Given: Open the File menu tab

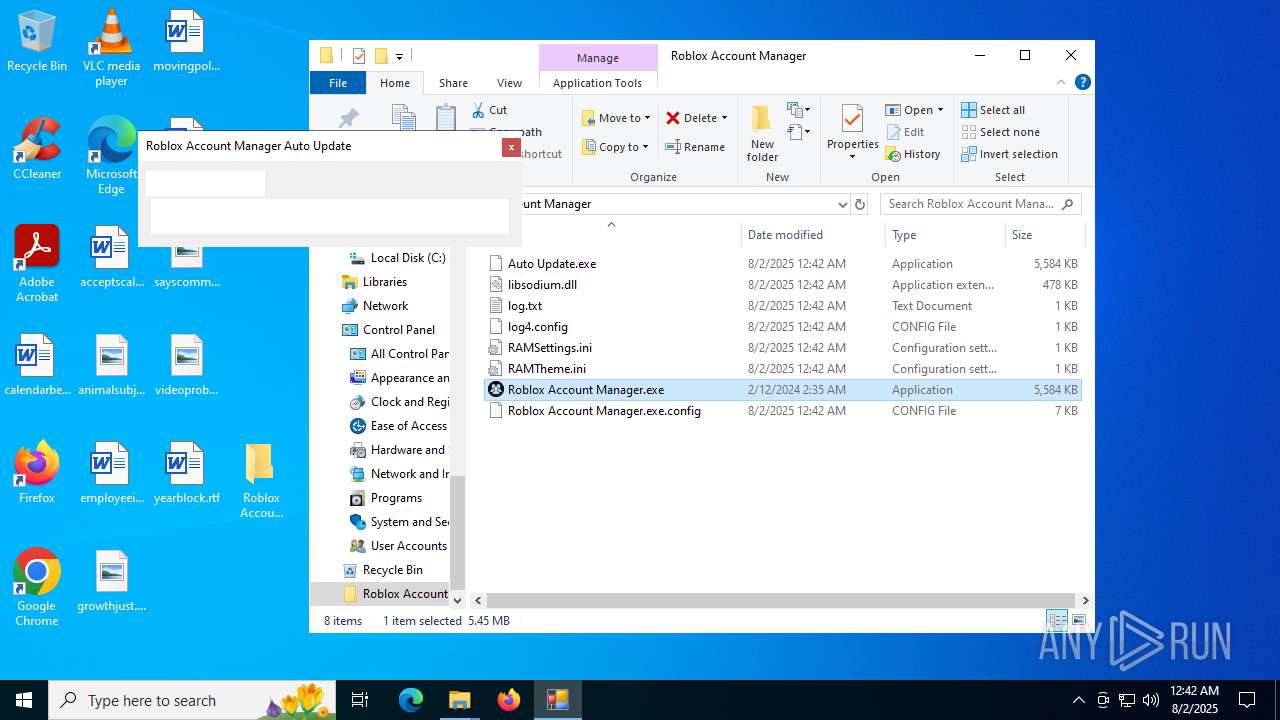Looking at the screenshot, I should click(x=338, y=83).
